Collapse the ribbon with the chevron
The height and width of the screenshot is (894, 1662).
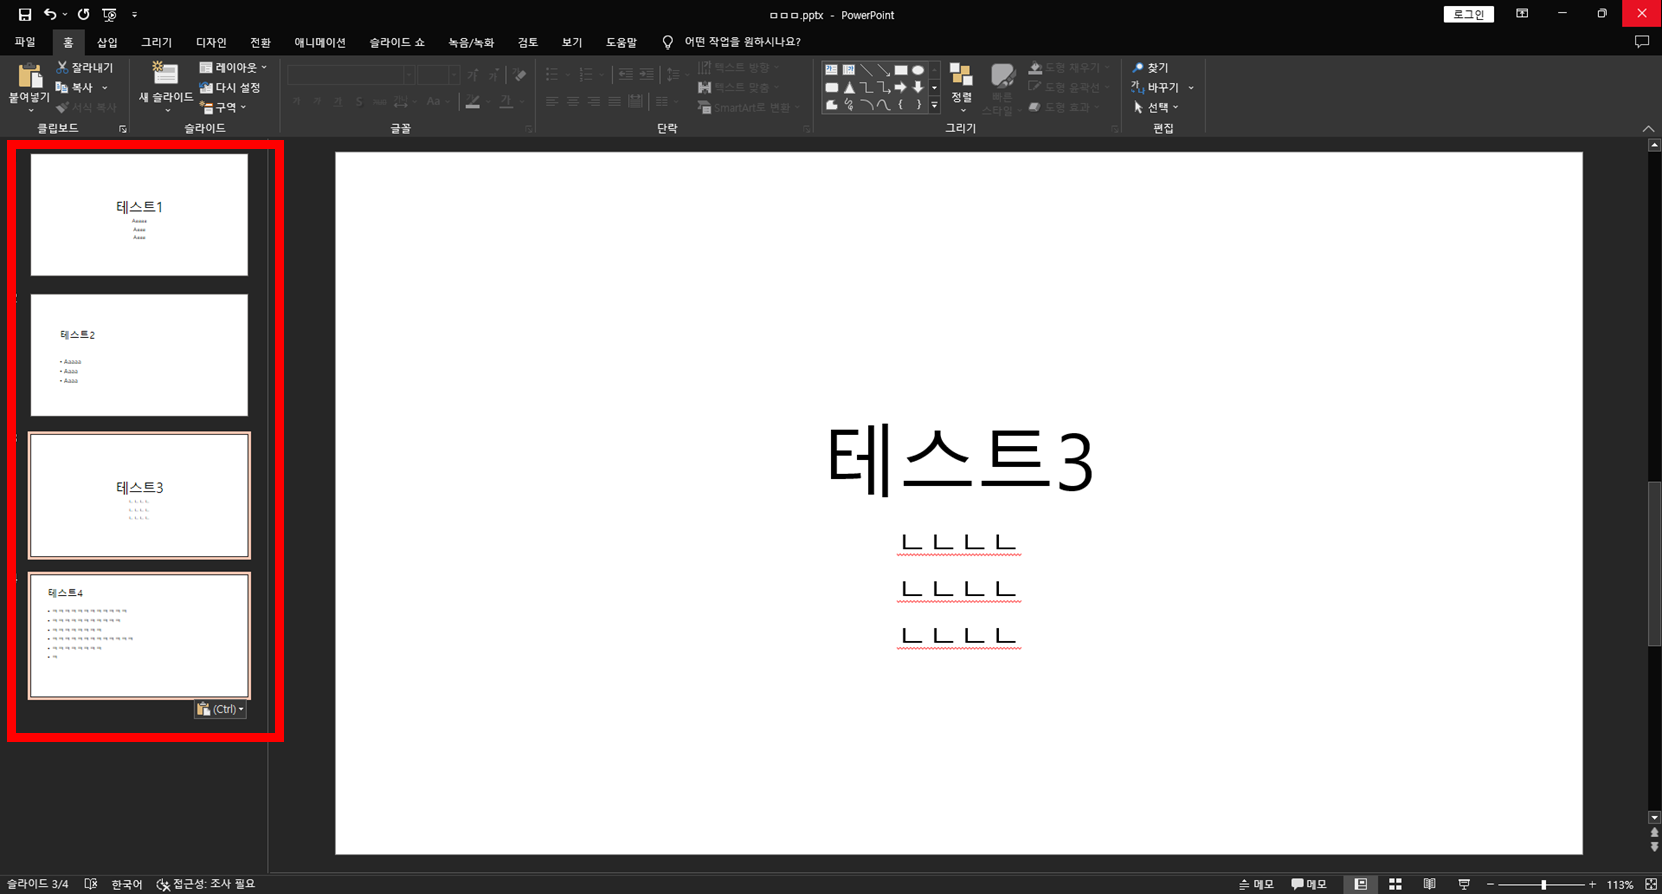tap(1648, 129)
